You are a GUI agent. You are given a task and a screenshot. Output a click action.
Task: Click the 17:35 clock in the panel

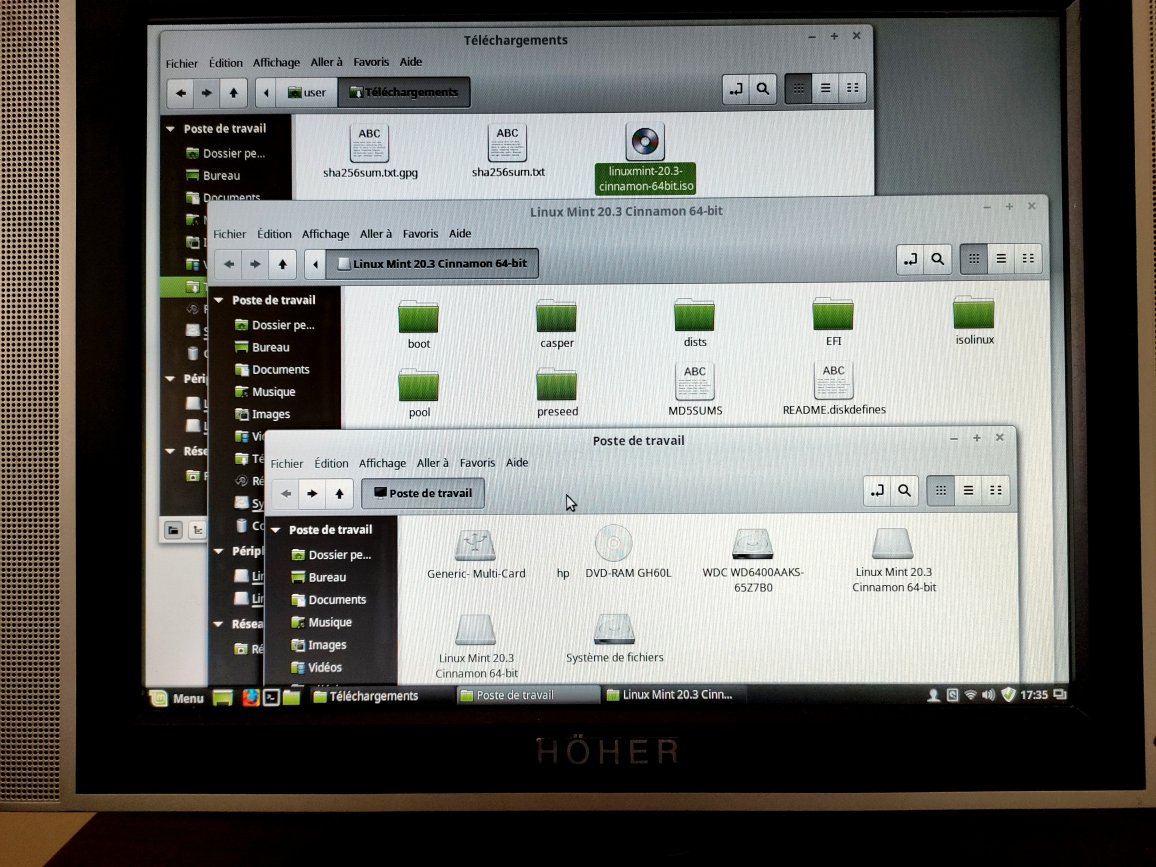(1034, 694)
